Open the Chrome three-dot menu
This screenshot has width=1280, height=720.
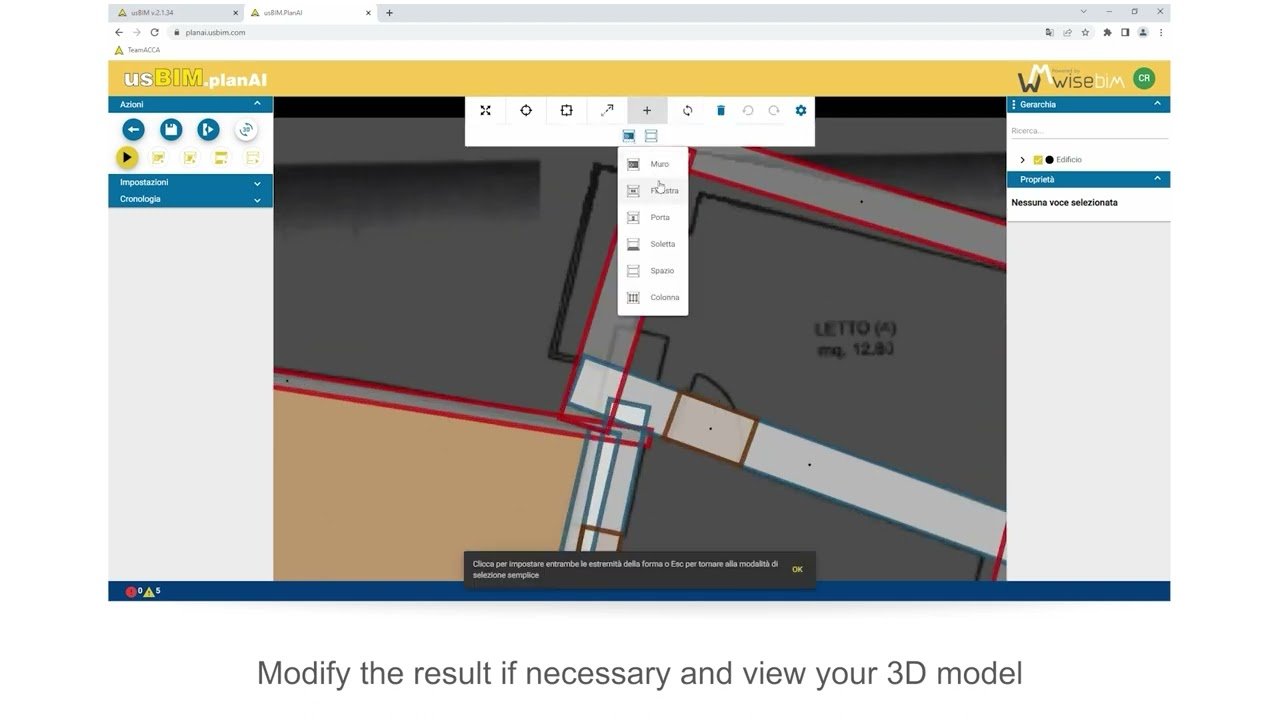(1159, 32)
